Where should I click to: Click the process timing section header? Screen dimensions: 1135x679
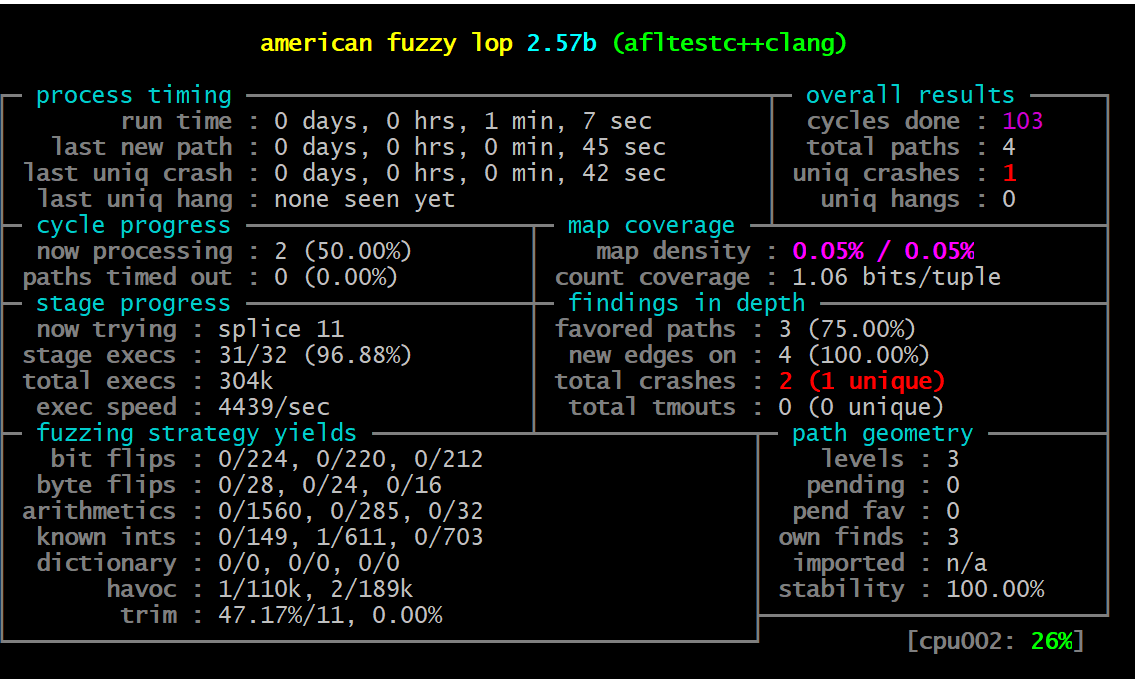[x=134, y=95]
